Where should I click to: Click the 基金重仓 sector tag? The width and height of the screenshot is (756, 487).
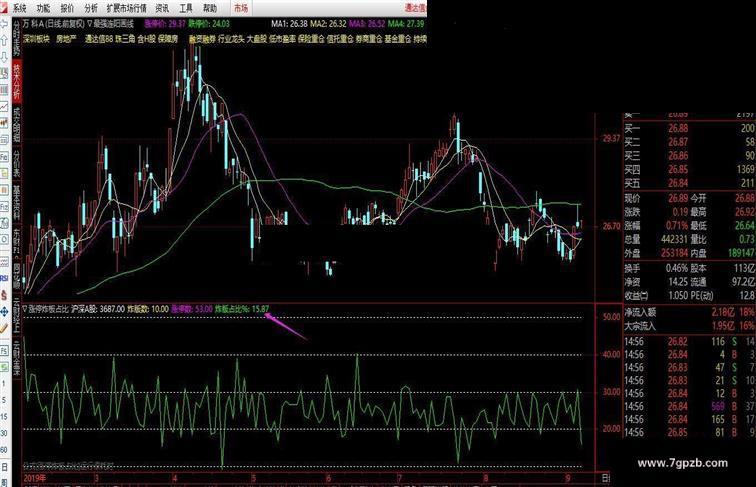point(398,39)
